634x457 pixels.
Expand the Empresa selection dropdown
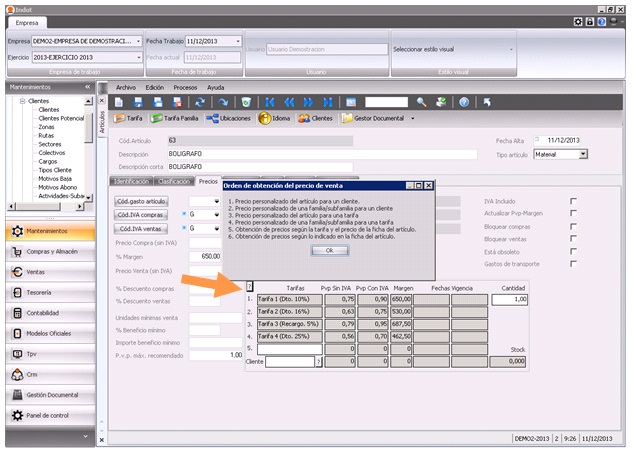[x=138, y=41]
